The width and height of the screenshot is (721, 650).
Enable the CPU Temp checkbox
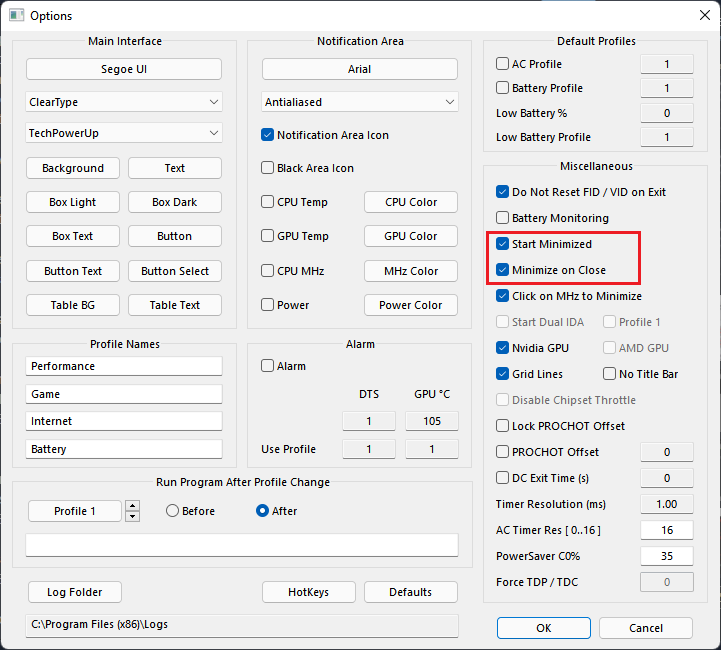[x=268, y=202]
